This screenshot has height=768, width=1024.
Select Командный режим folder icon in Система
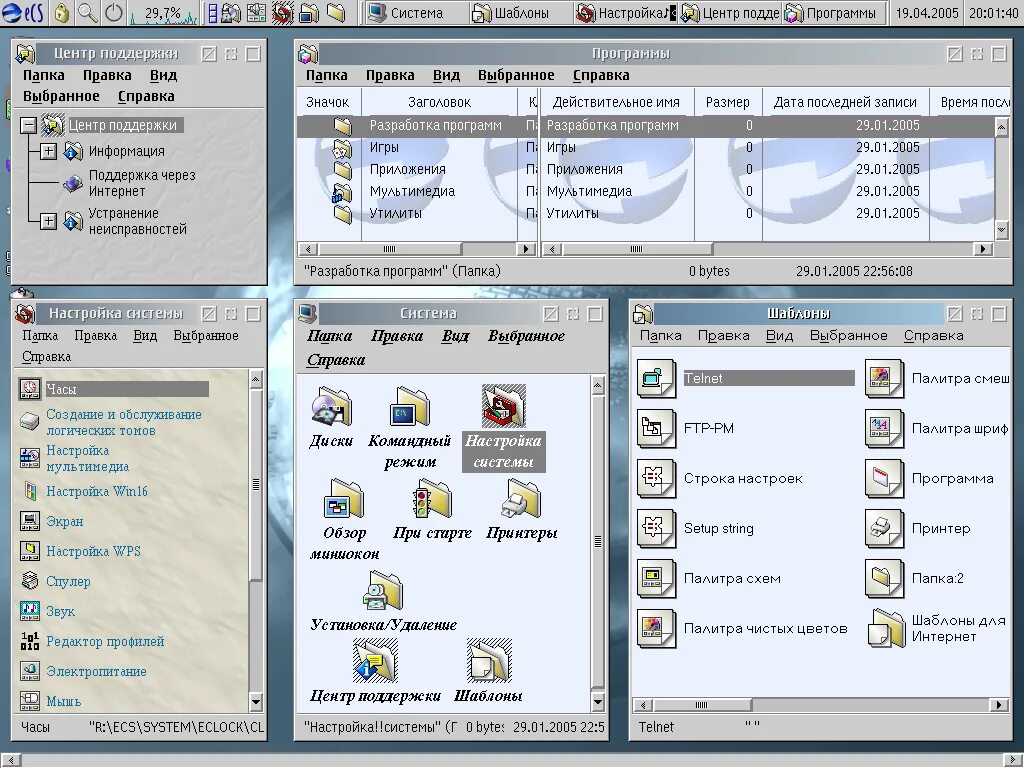click(x=410, y=406)
